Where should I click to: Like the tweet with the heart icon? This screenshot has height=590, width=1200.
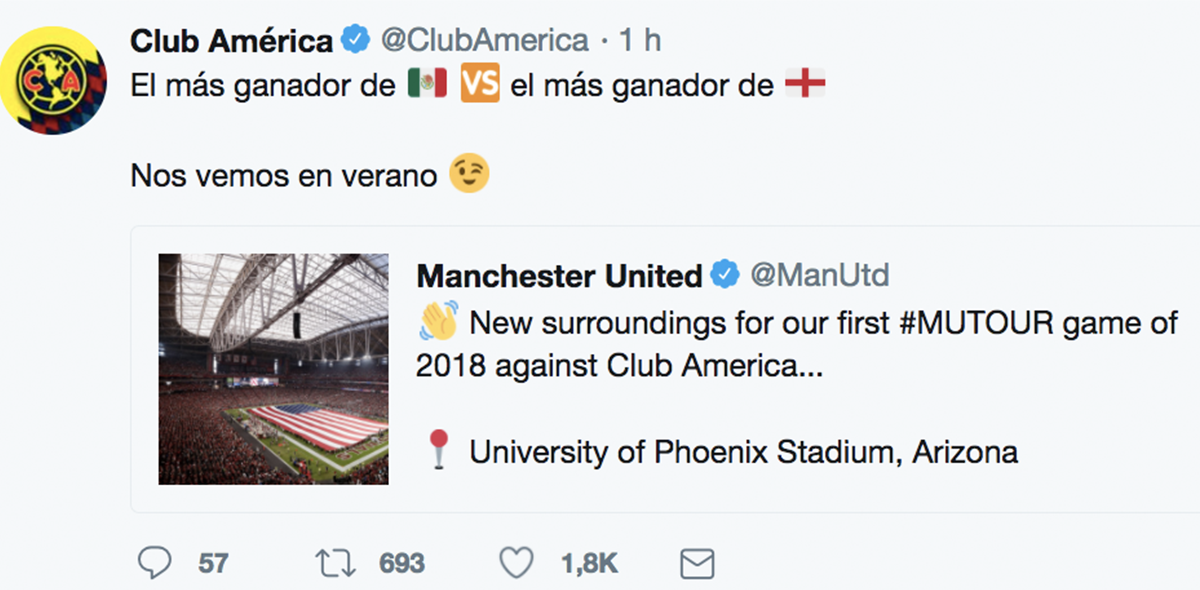516,564
